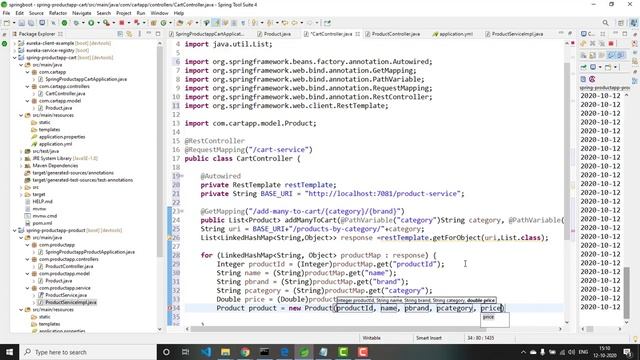
Task: Expand eureka-client-example project
Action: 15,43
